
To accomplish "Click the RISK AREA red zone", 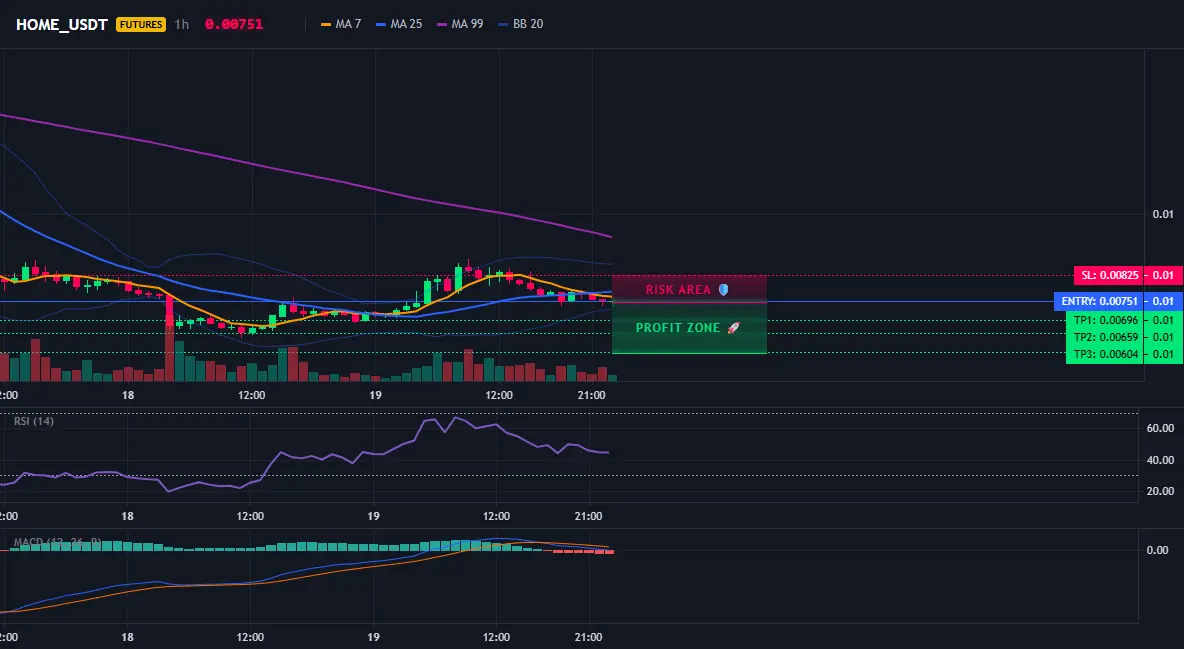I will tap(689, 289).
